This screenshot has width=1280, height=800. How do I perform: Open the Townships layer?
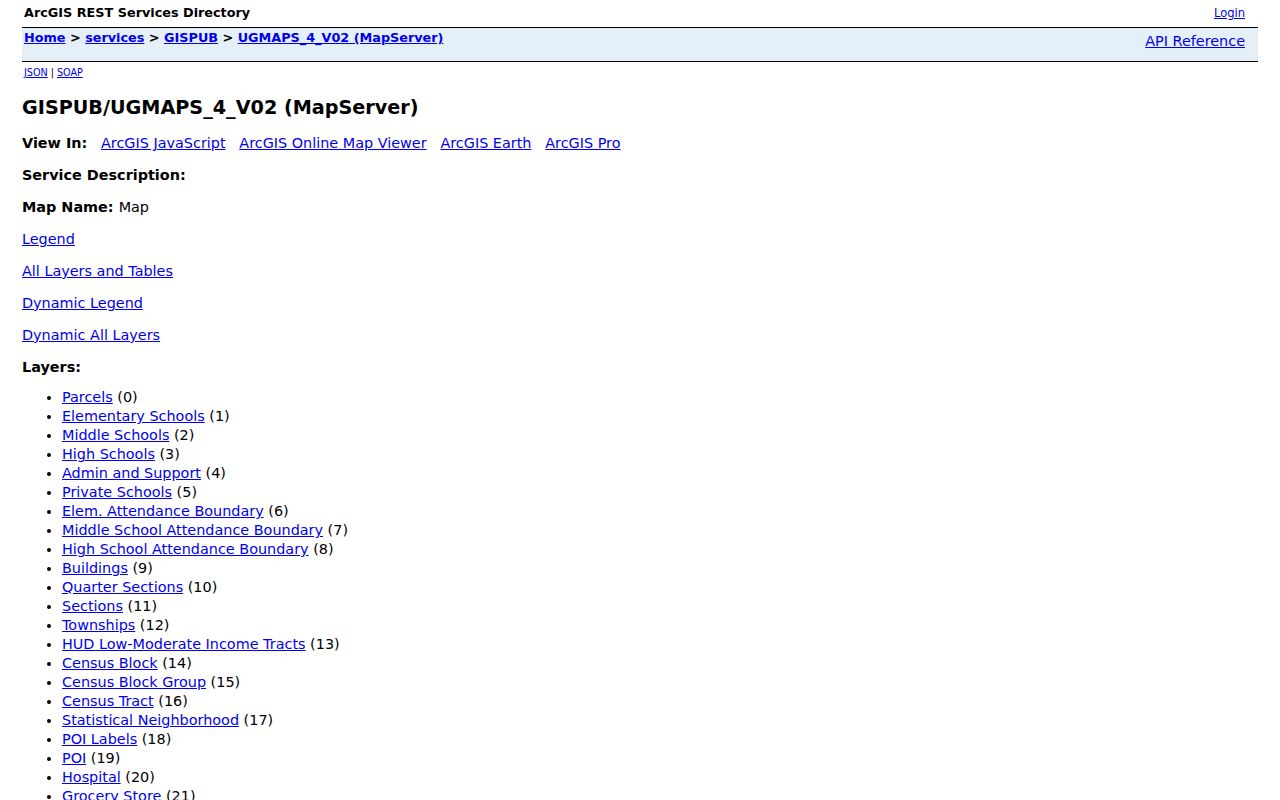98,625
